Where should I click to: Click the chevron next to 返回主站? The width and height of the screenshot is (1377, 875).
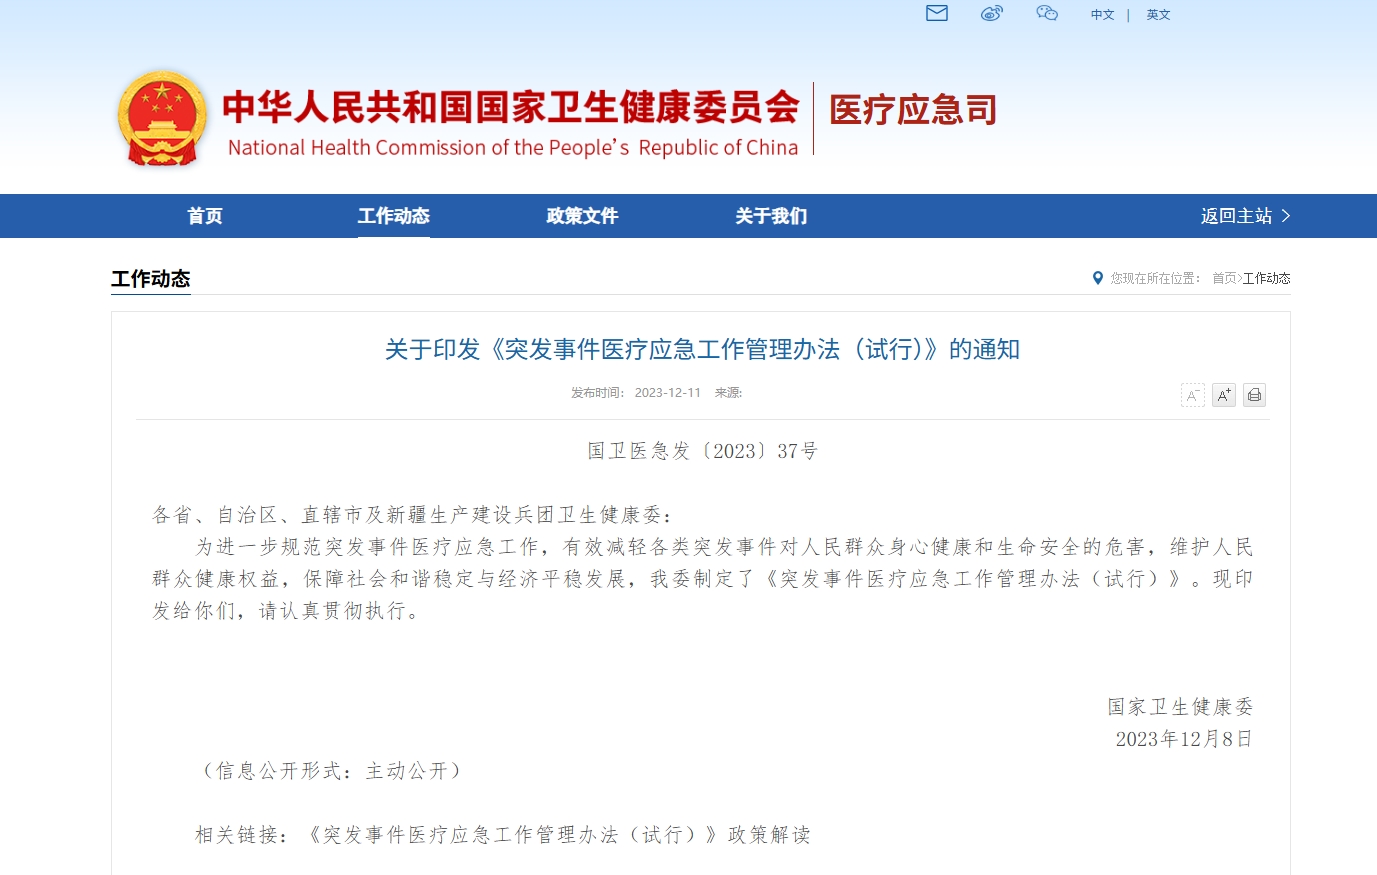[1286, 216]
